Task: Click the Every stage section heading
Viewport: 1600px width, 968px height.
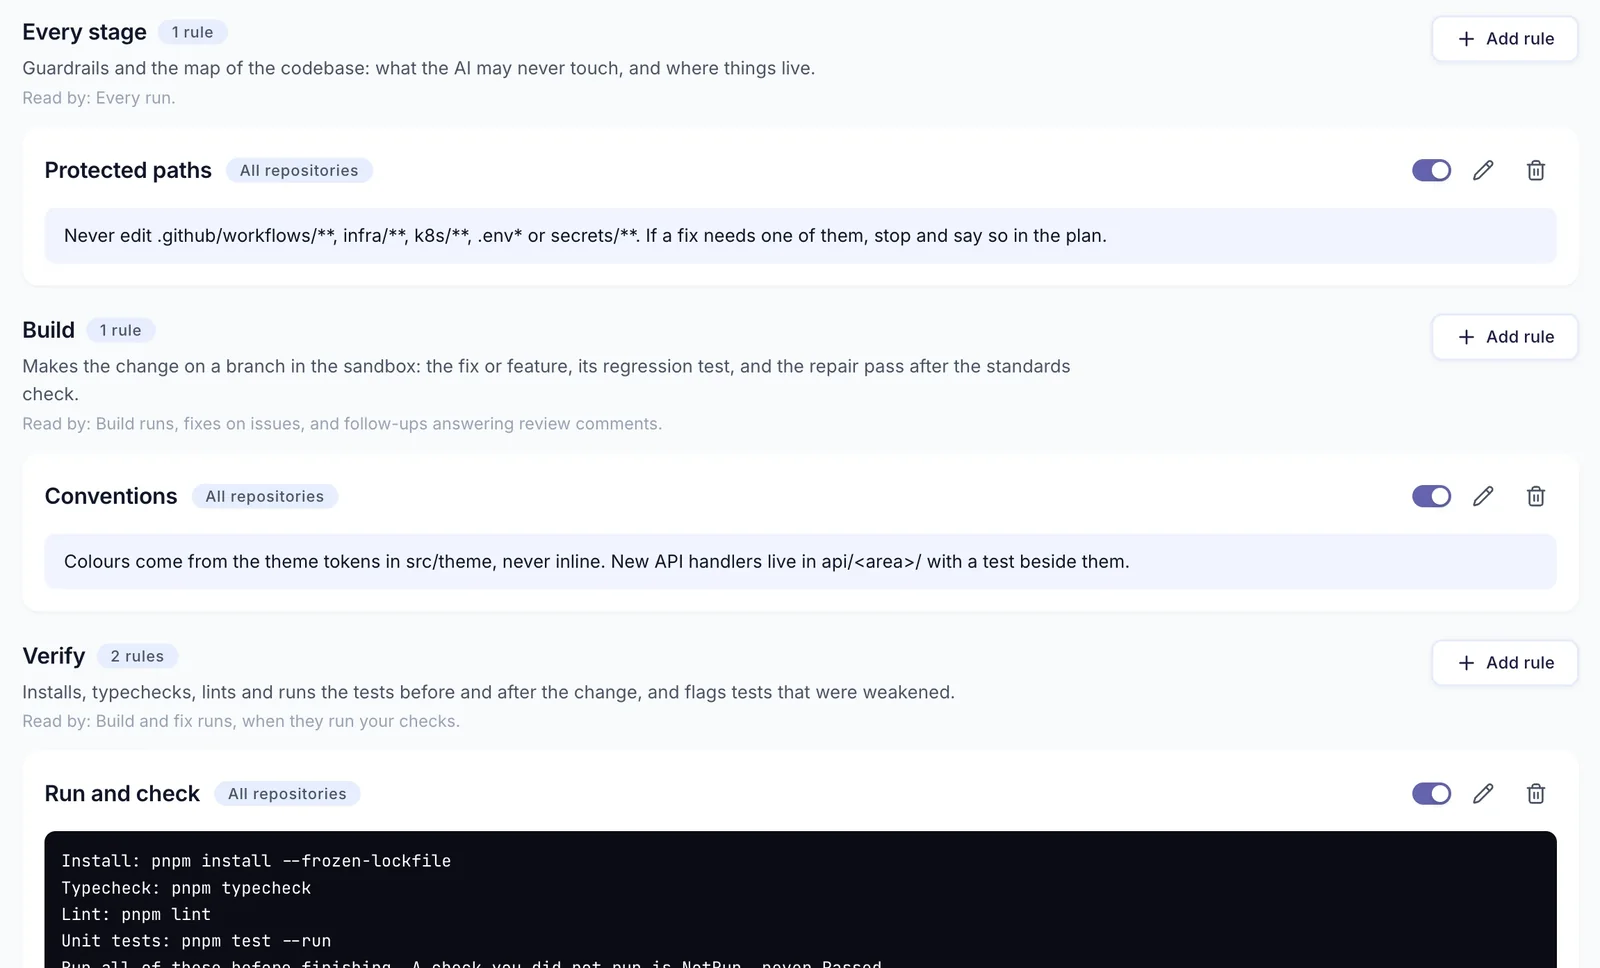Action: (x=85, y=32)
